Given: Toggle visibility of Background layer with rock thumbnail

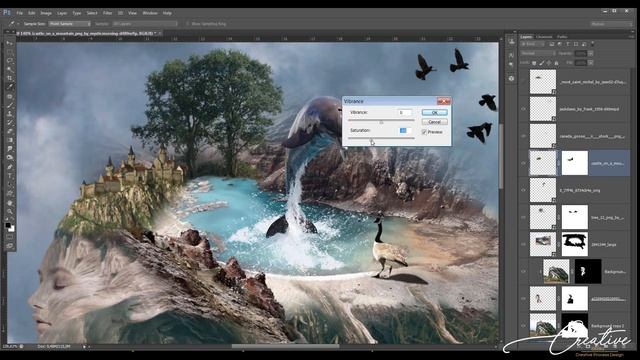Looking at the screenshot, I should click(523, 271).
